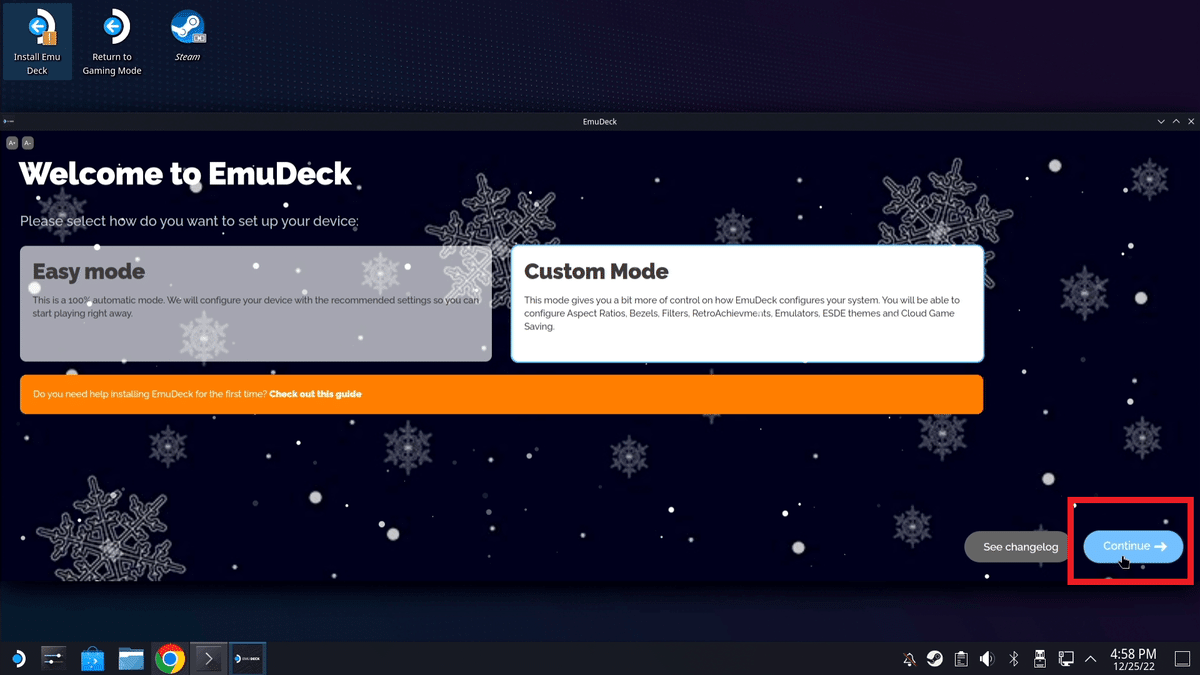This screenshot has height=675, width=1200.
Task: Open the 'Check out this guide' link
Action: pyautogui.click(x=315, y=394)
